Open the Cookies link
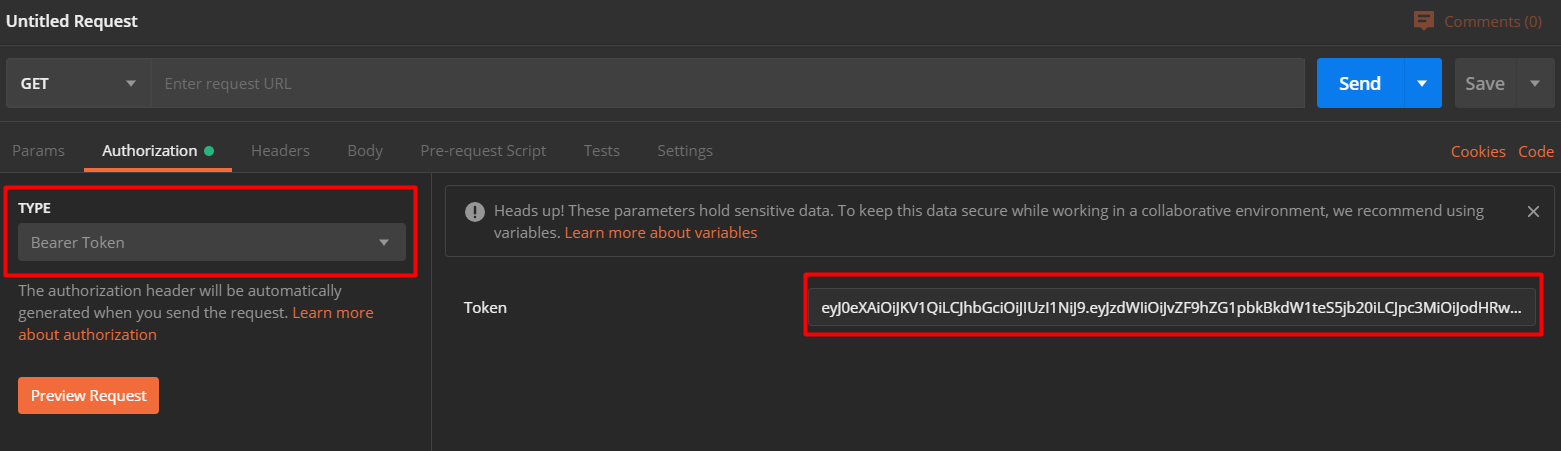Image resolution: width=1561 pixels, height=451 pixels. click(x=1478, y=152)
